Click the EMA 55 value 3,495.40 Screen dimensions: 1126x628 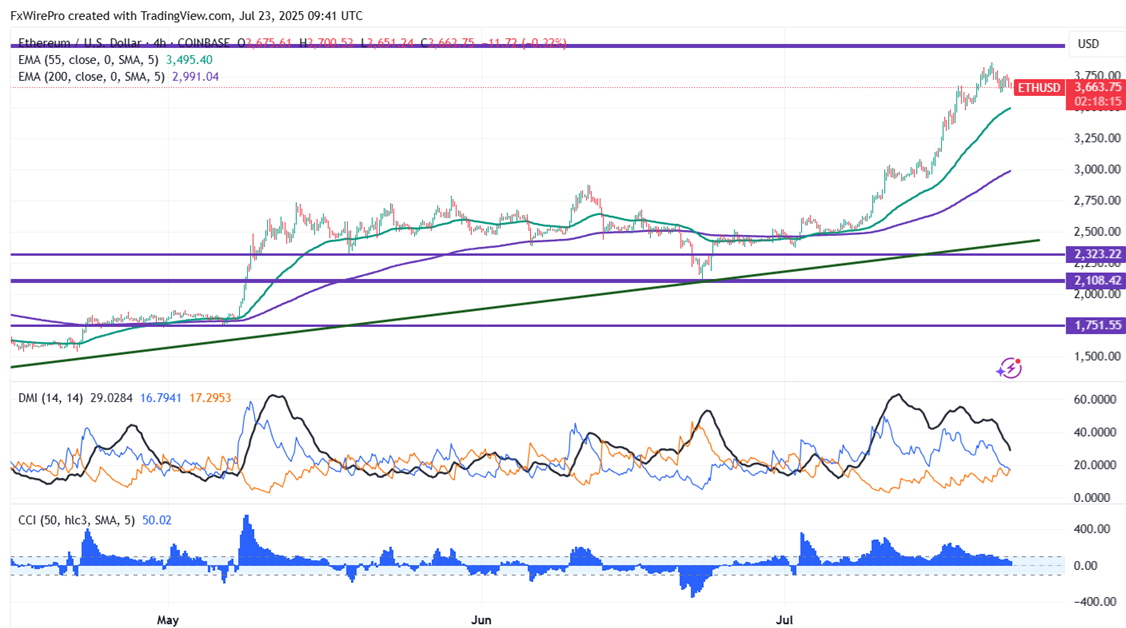coord(189,60)
